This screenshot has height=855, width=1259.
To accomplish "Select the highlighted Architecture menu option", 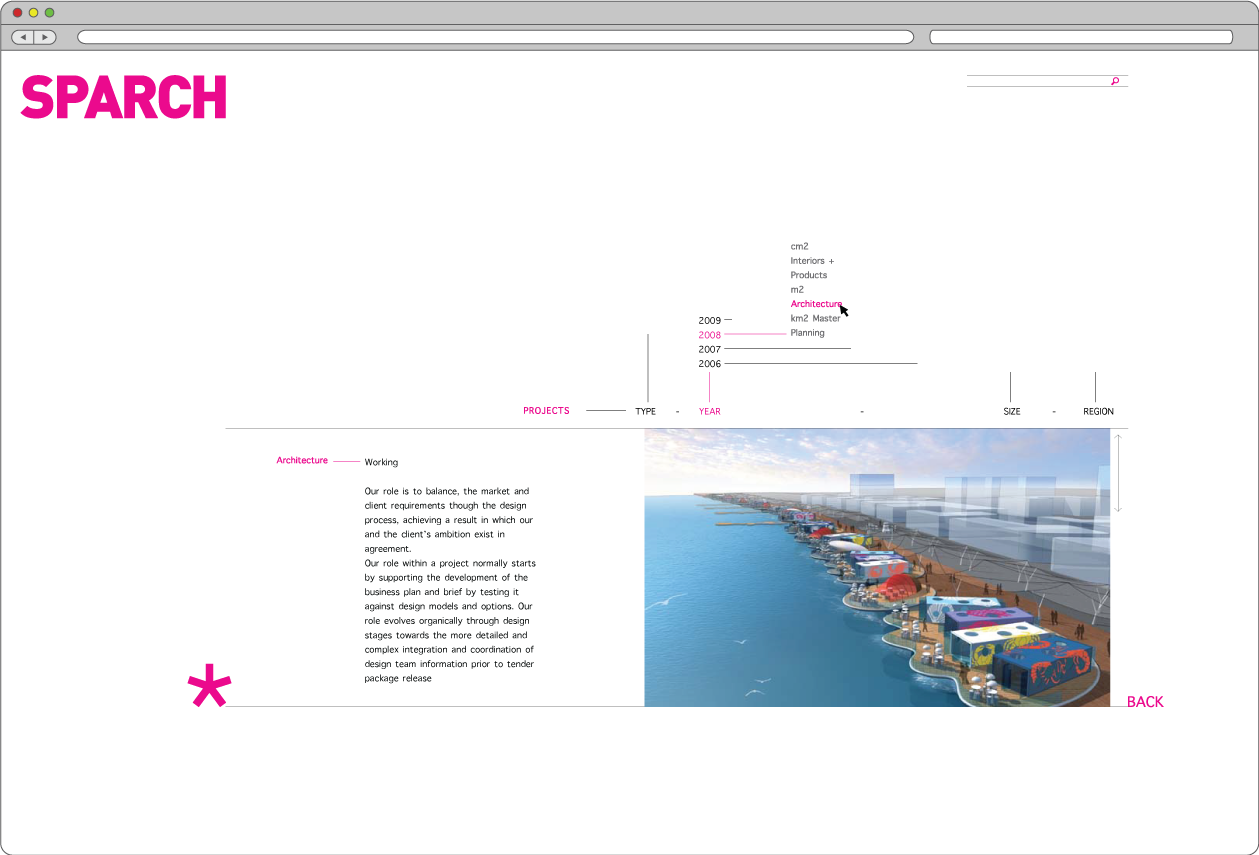I will click(x=816, y=304).
